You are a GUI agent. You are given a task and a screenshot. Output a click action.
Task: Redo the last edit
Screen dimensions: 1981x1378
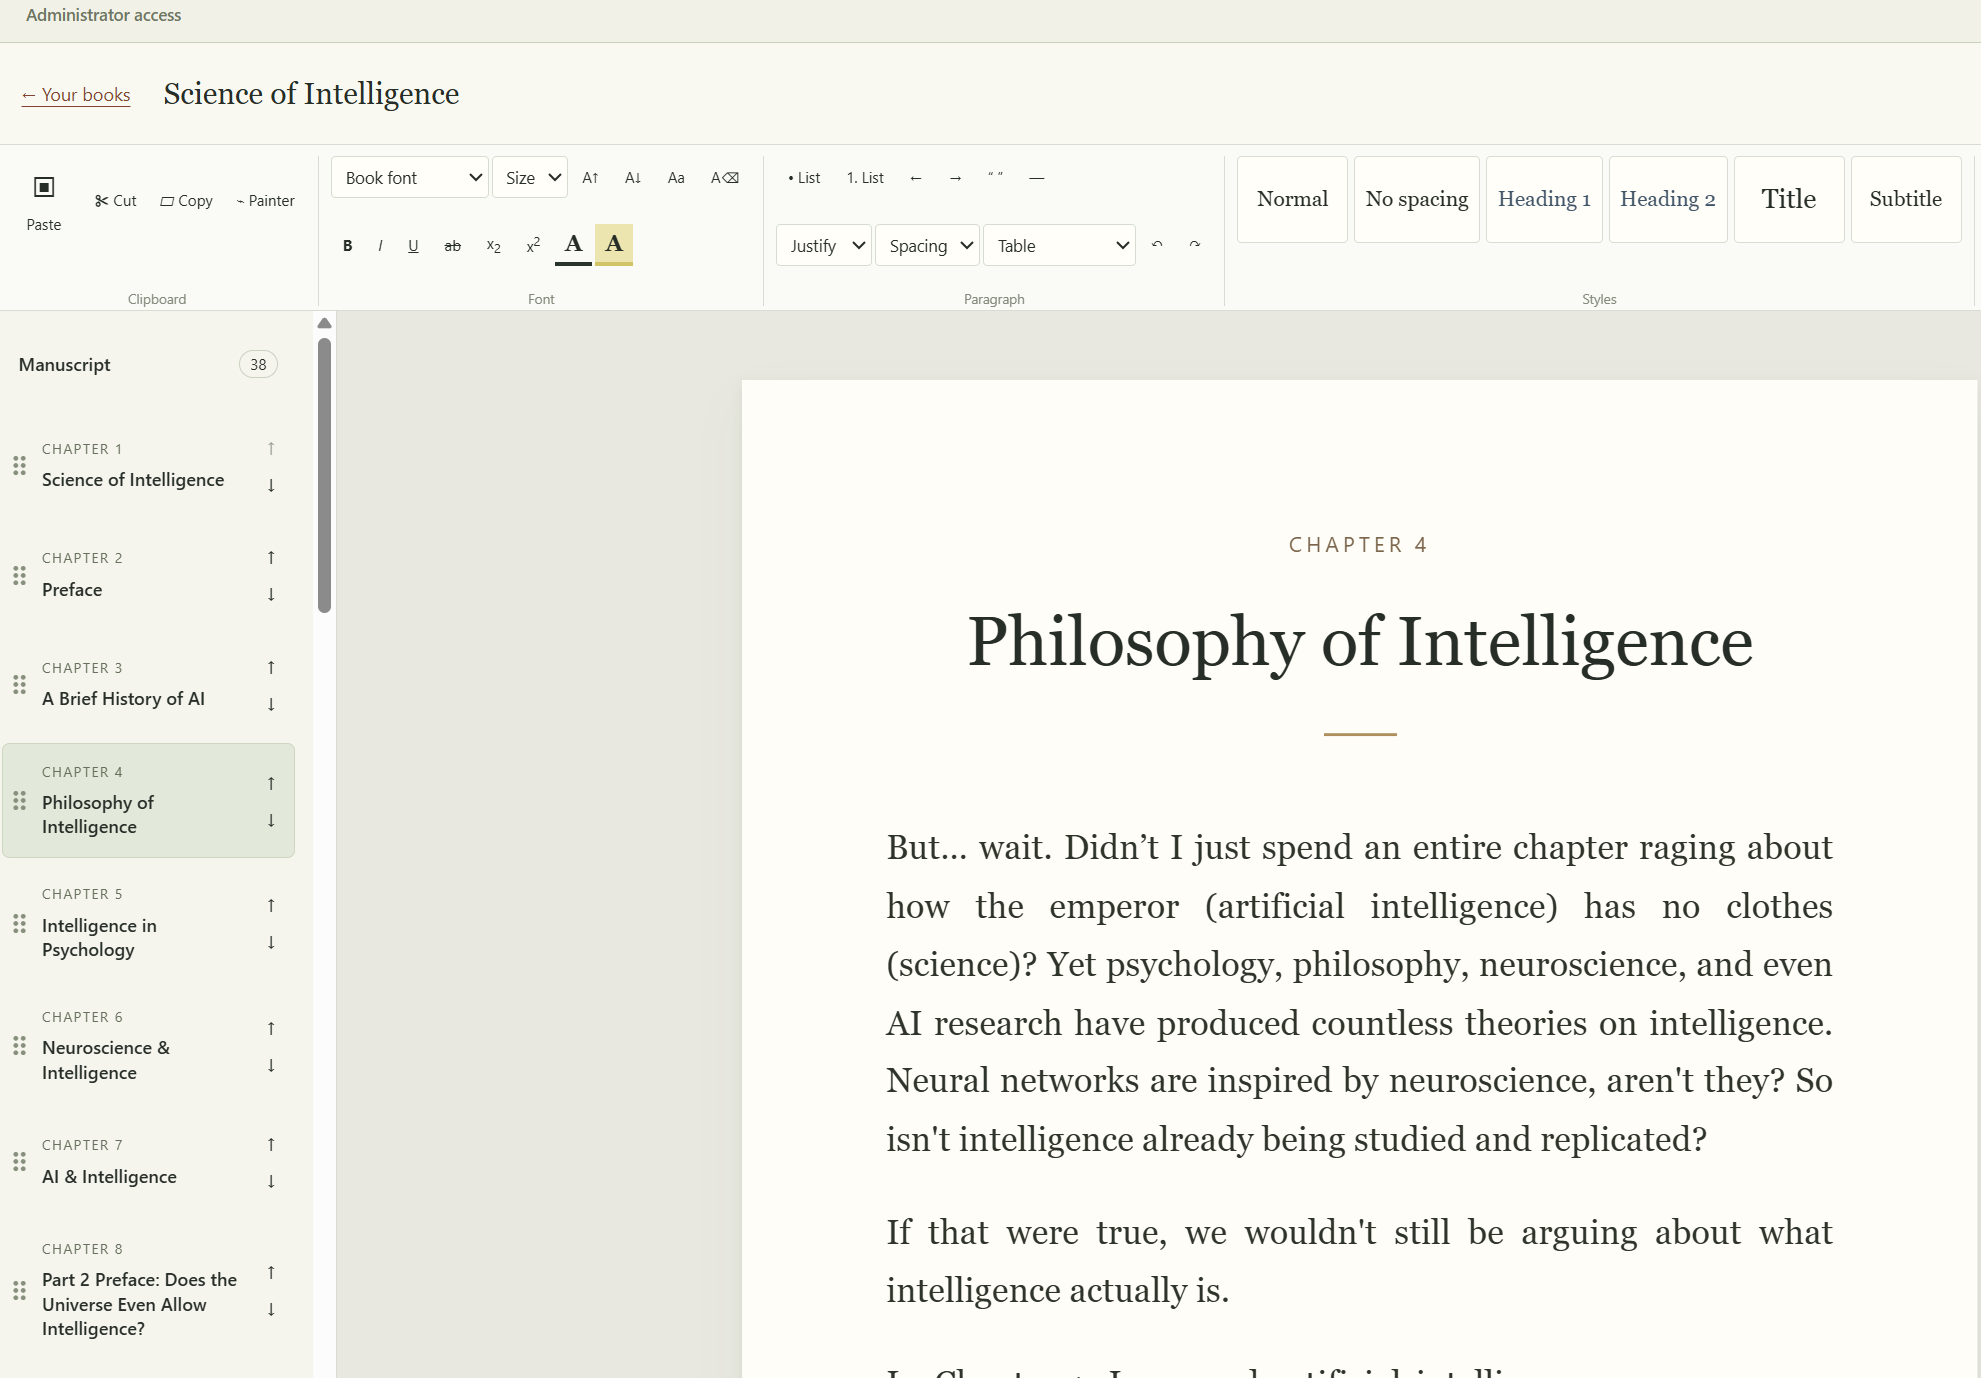(x=1195, y=245)
